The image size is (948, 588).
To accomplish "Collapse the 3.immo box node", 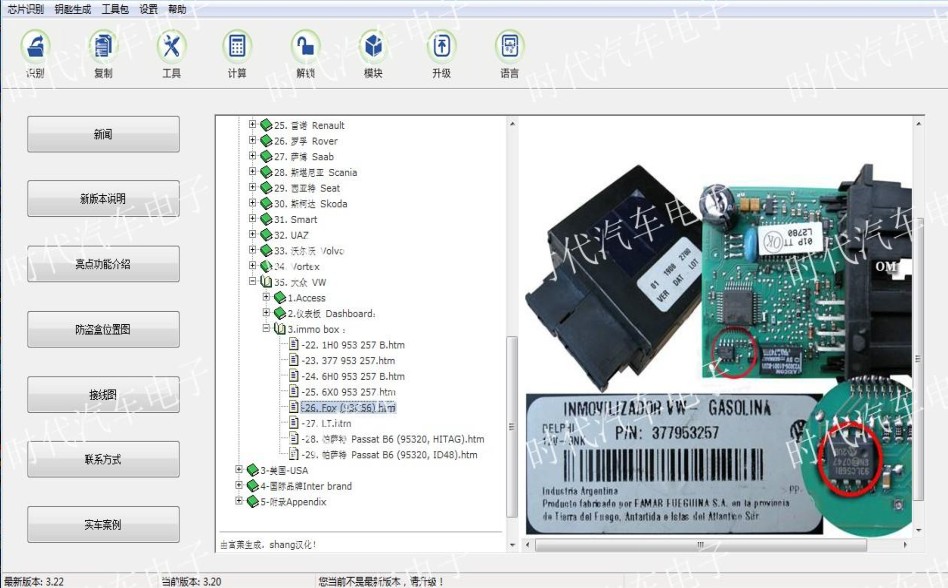I will point(266,328).
